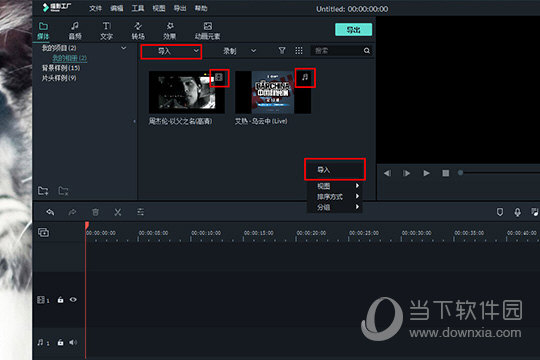Click the media search field
This screenshot has height=360, width=540.
pyautogui.click(x=337, y=51)
